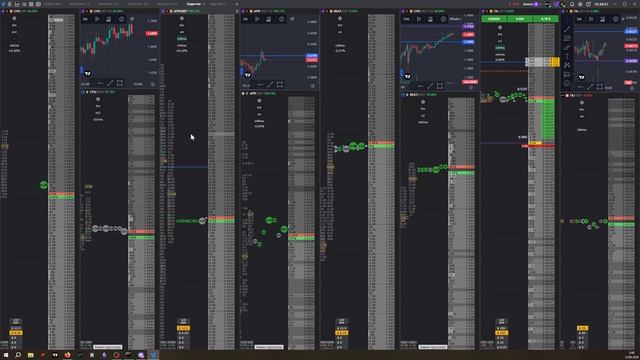Click the purple price label on the third chart axis
This screenshot has width=640, height=360.
click(468, 26)
